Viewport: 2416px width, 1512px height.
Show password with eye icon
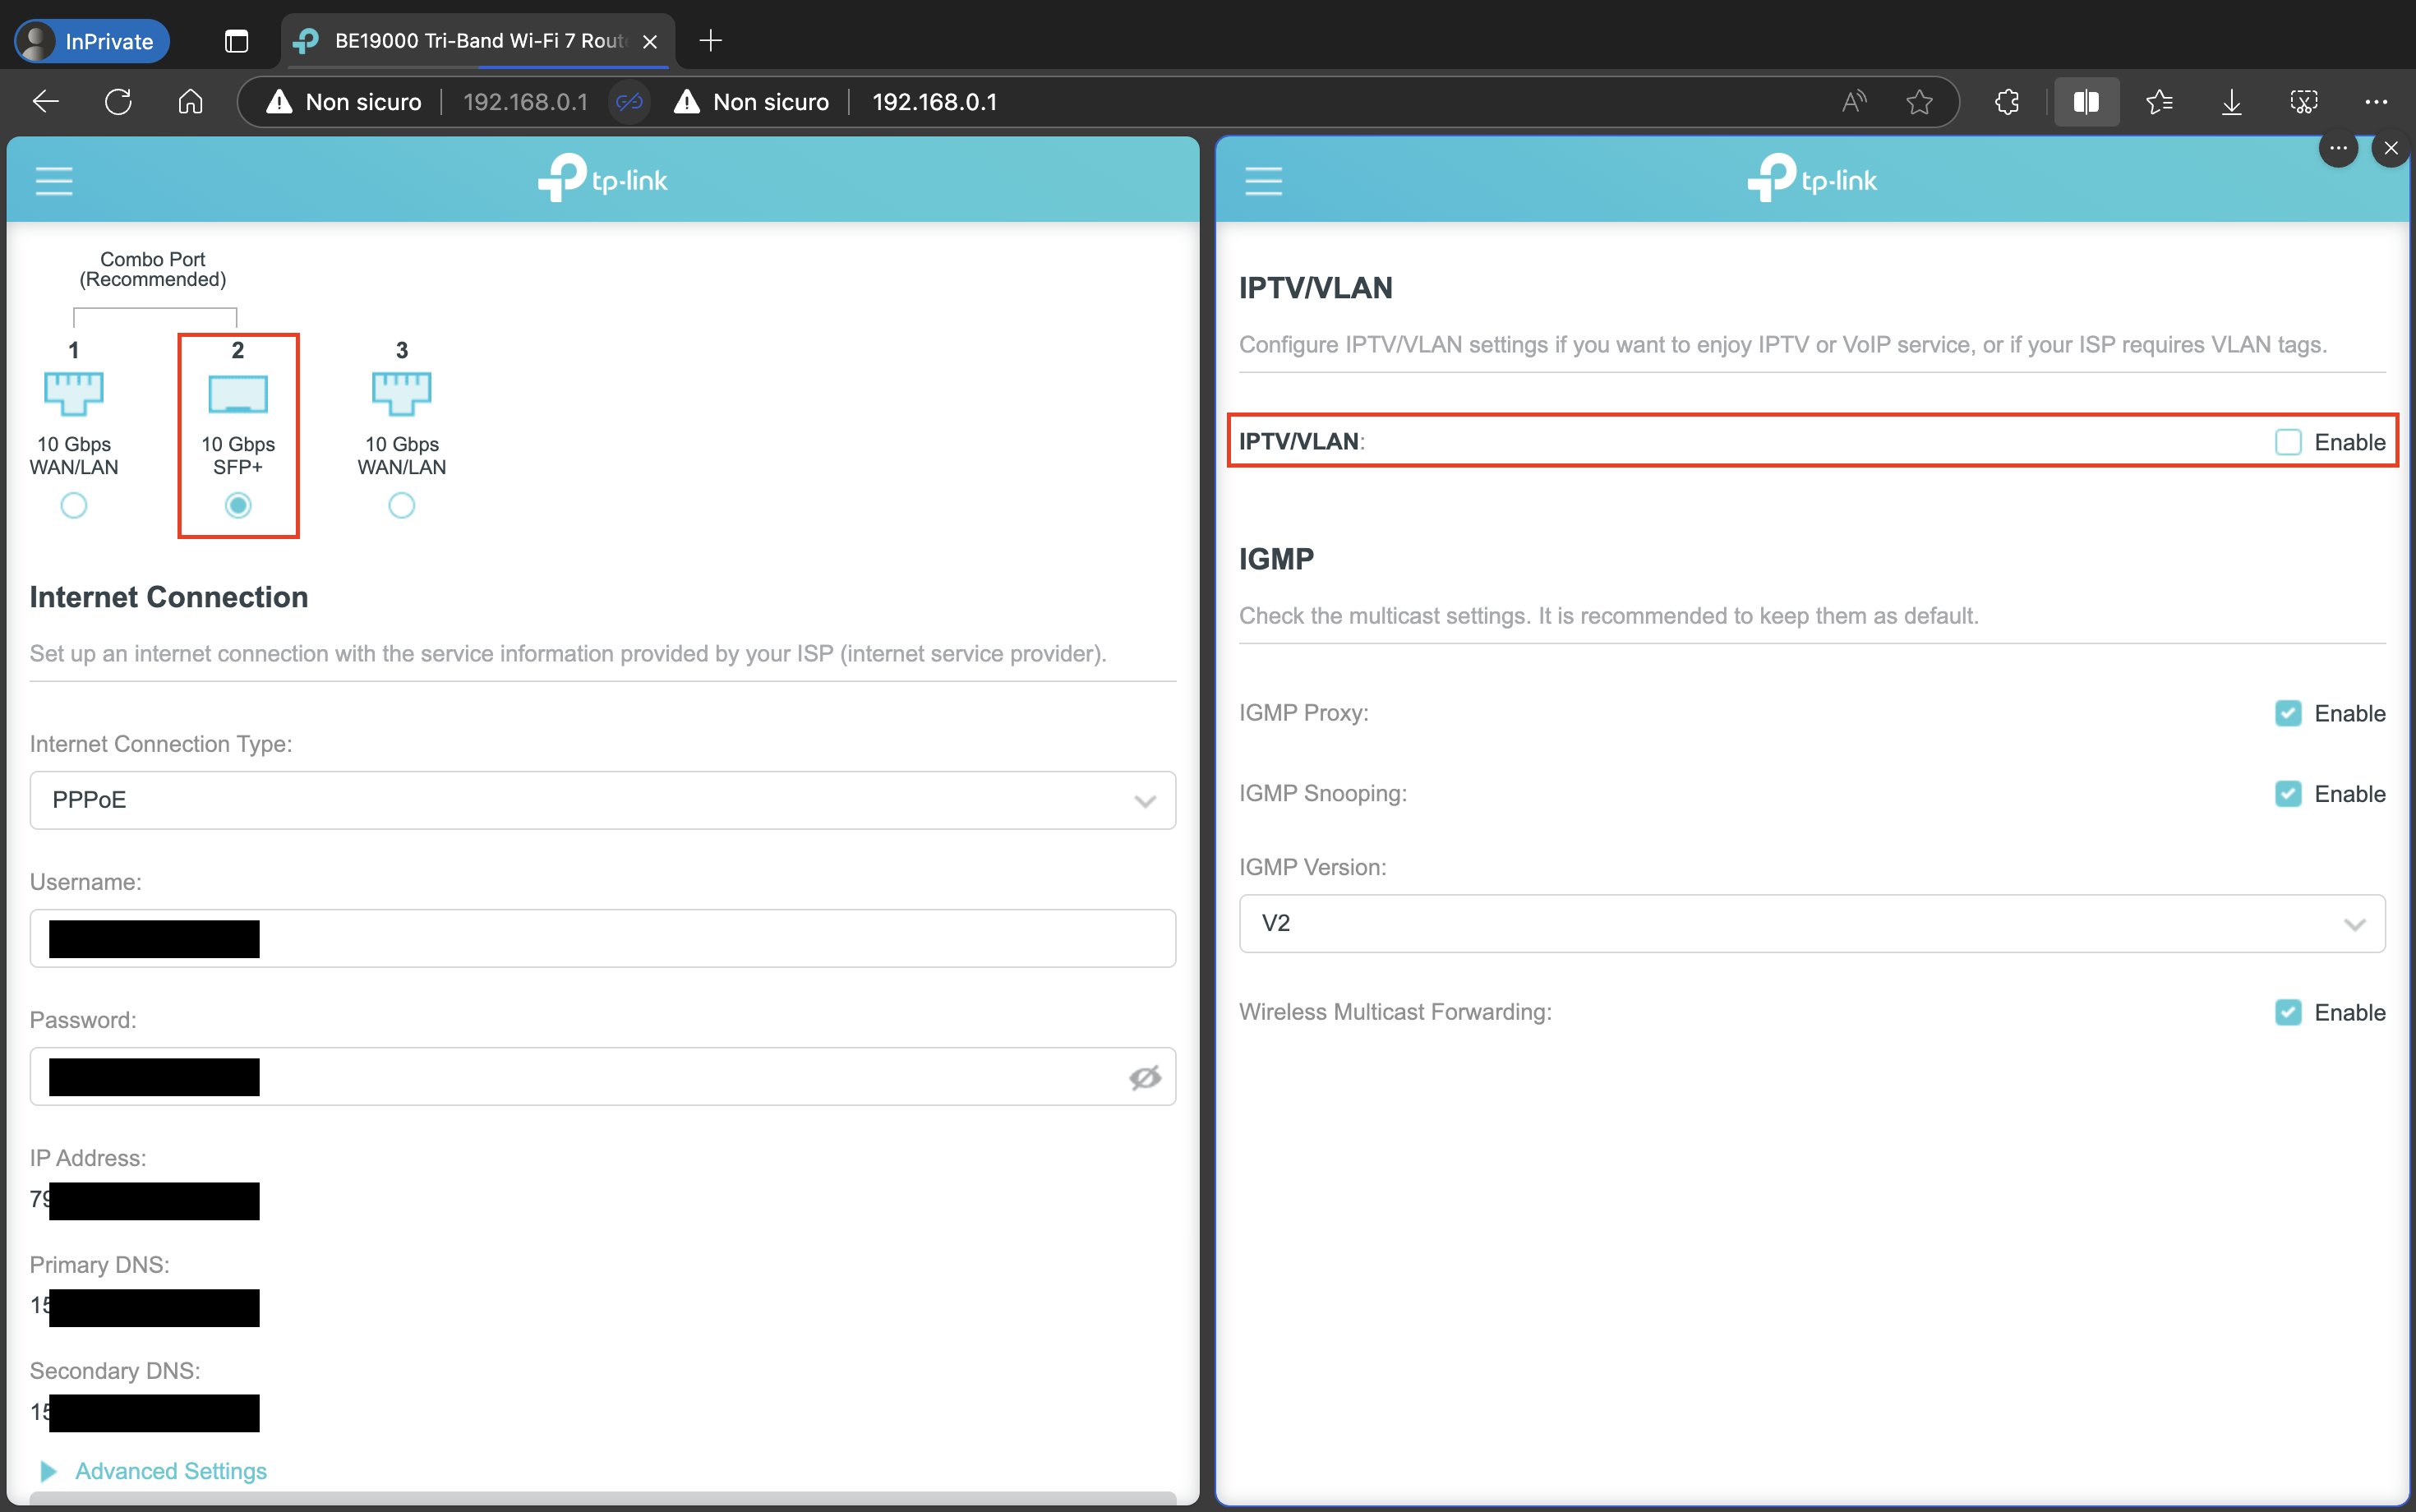1144,1077
